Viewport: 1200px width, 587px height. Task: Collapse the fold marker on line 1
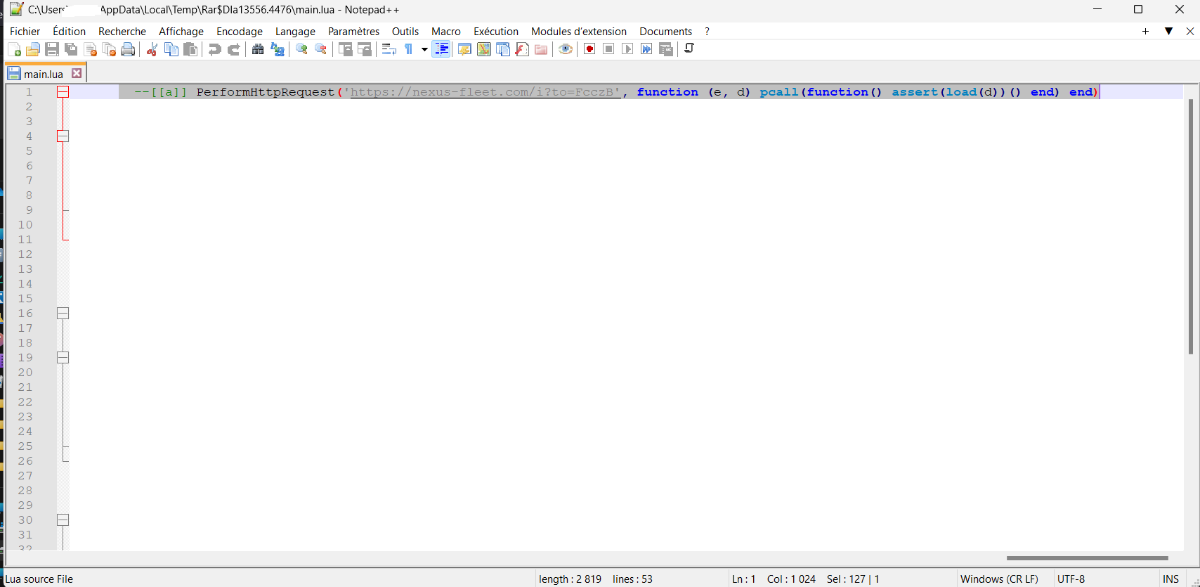coord(62,92)
